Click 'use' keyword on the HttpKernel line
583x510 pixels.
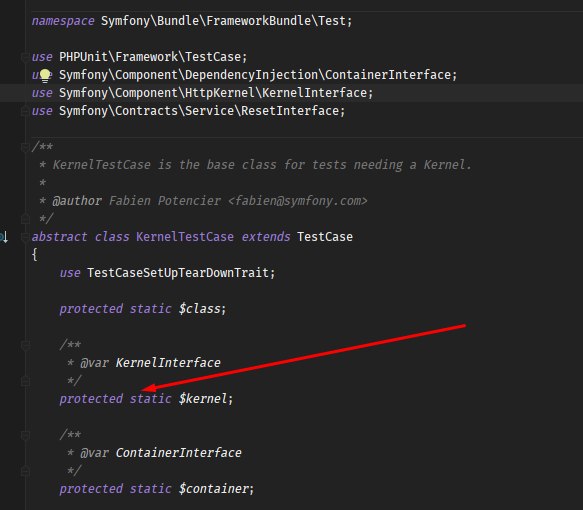(42, 93)
